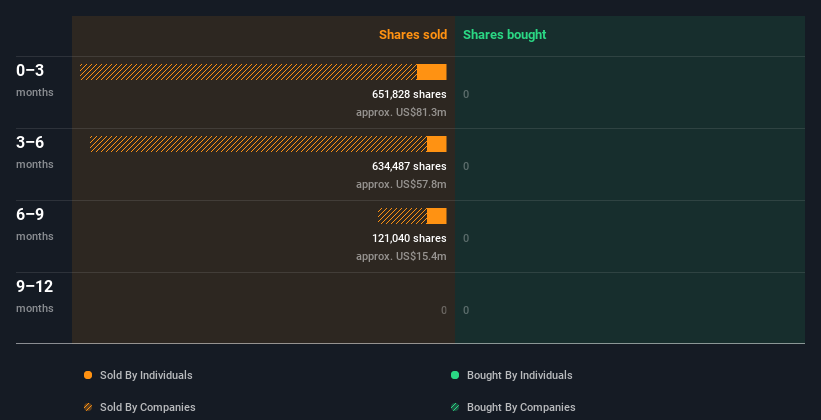Click the hatched company bar for 0–3 months
The width and height of the screenshot is (821, 420).
point(248,72)
